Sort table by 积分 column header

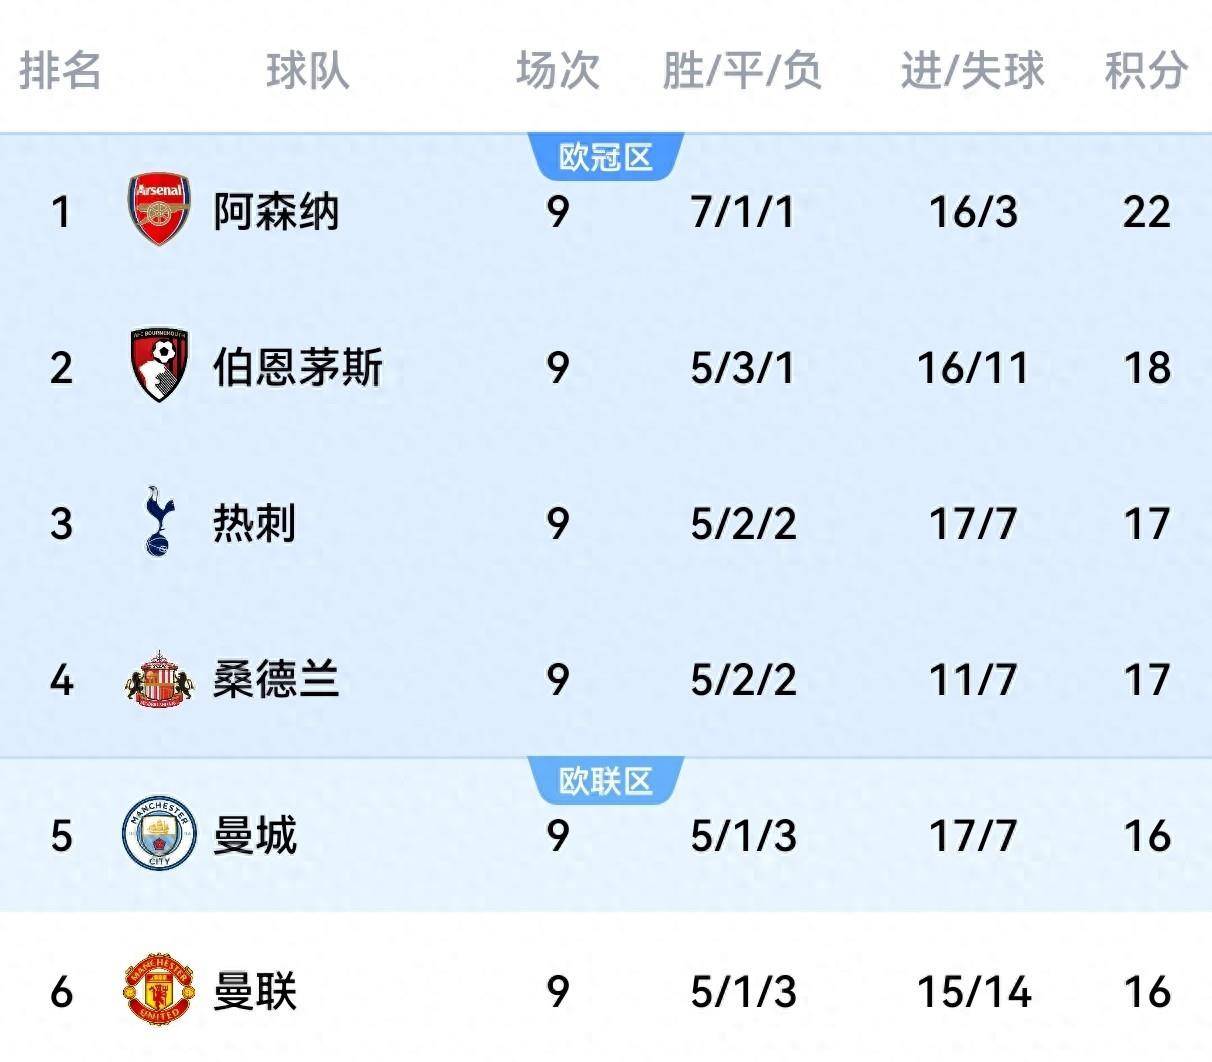tap(1146, 71)
